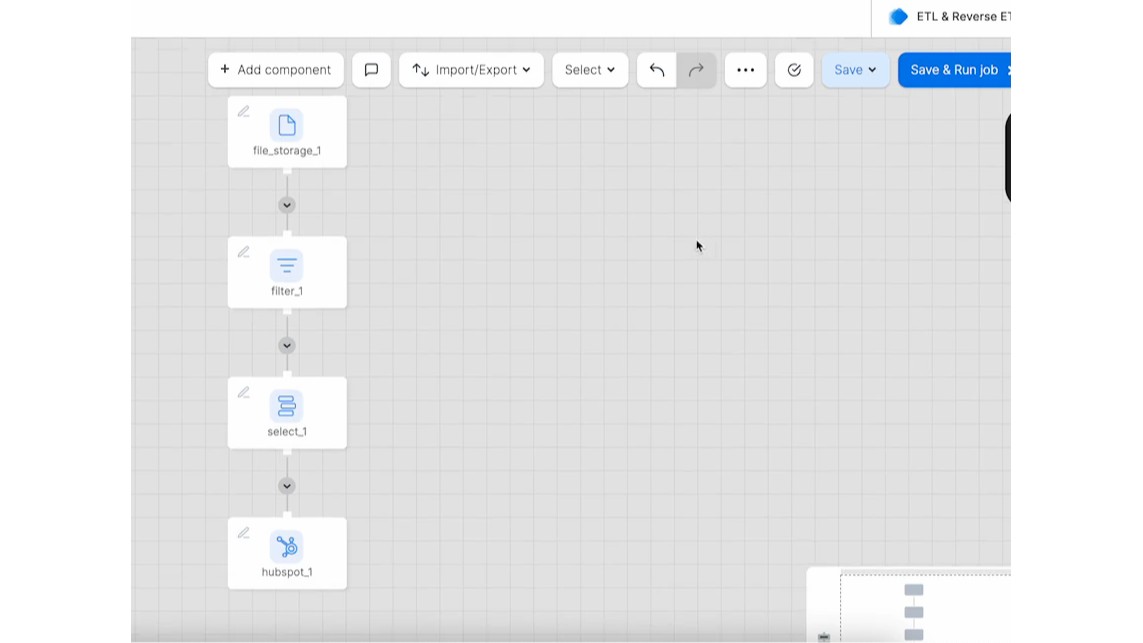1143x643 pixels.
Task: Click the file_storage_1 document icon
Action: [287, 125]
